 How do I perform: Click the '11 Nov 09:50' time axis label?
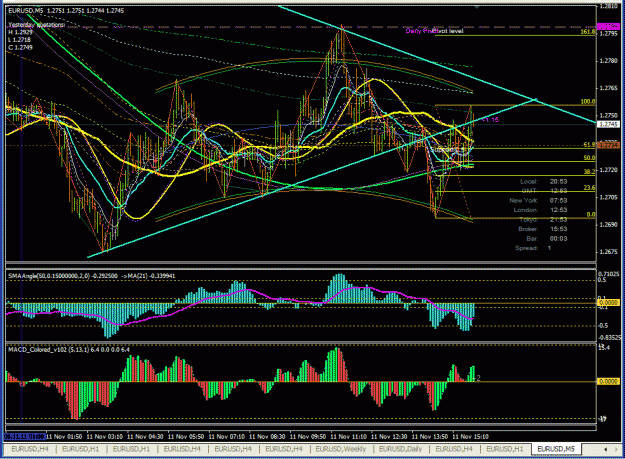(308, 437)
